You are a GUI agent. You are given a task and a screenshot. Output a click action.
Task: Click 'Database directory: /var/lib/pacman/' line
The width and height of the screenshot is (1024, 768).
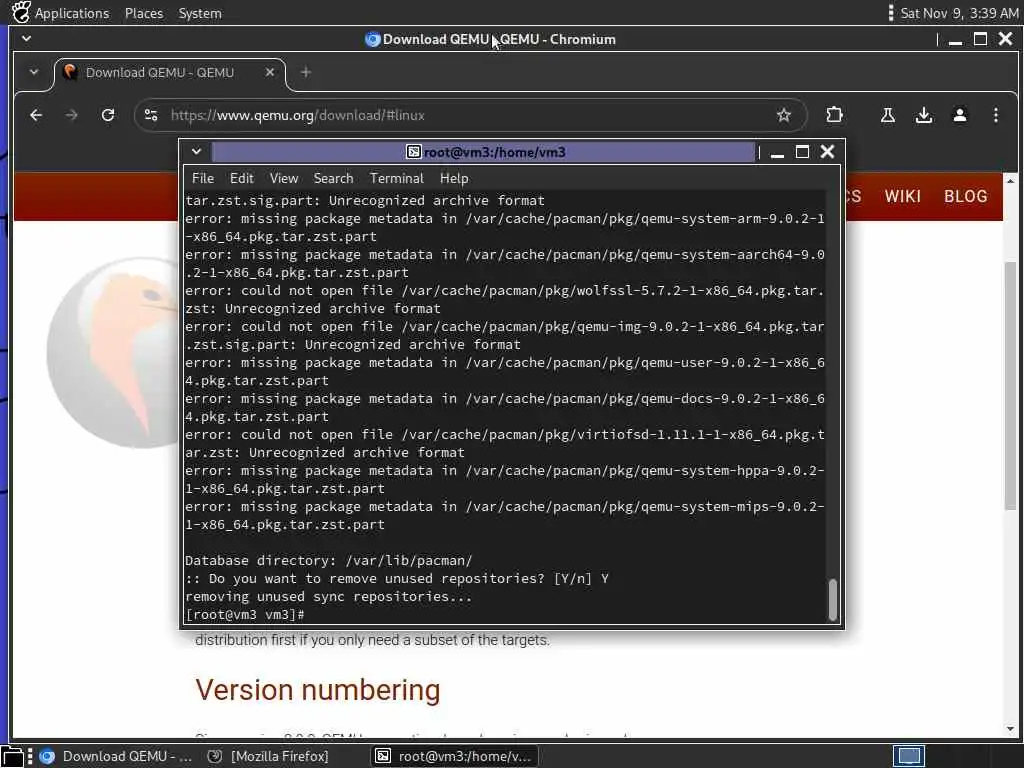tap(328, 560)
